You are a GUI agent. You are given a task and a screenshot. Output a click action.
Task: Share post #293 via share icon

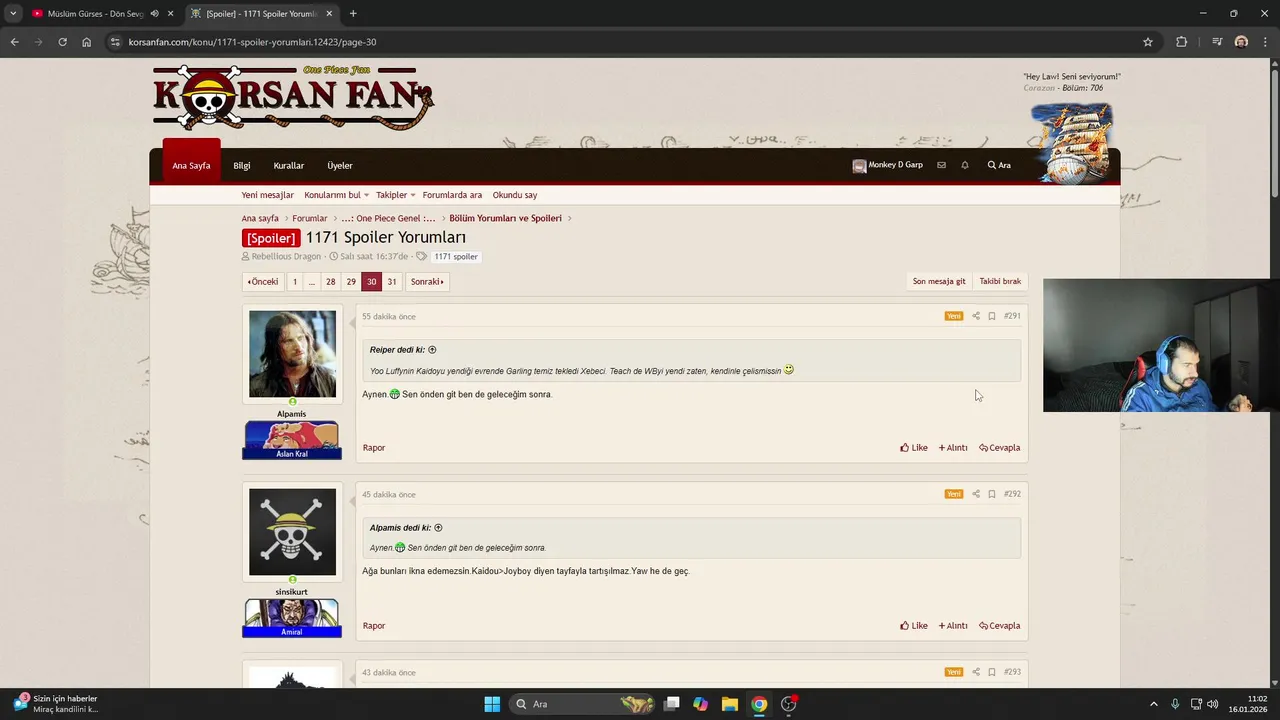coord(976,672)
